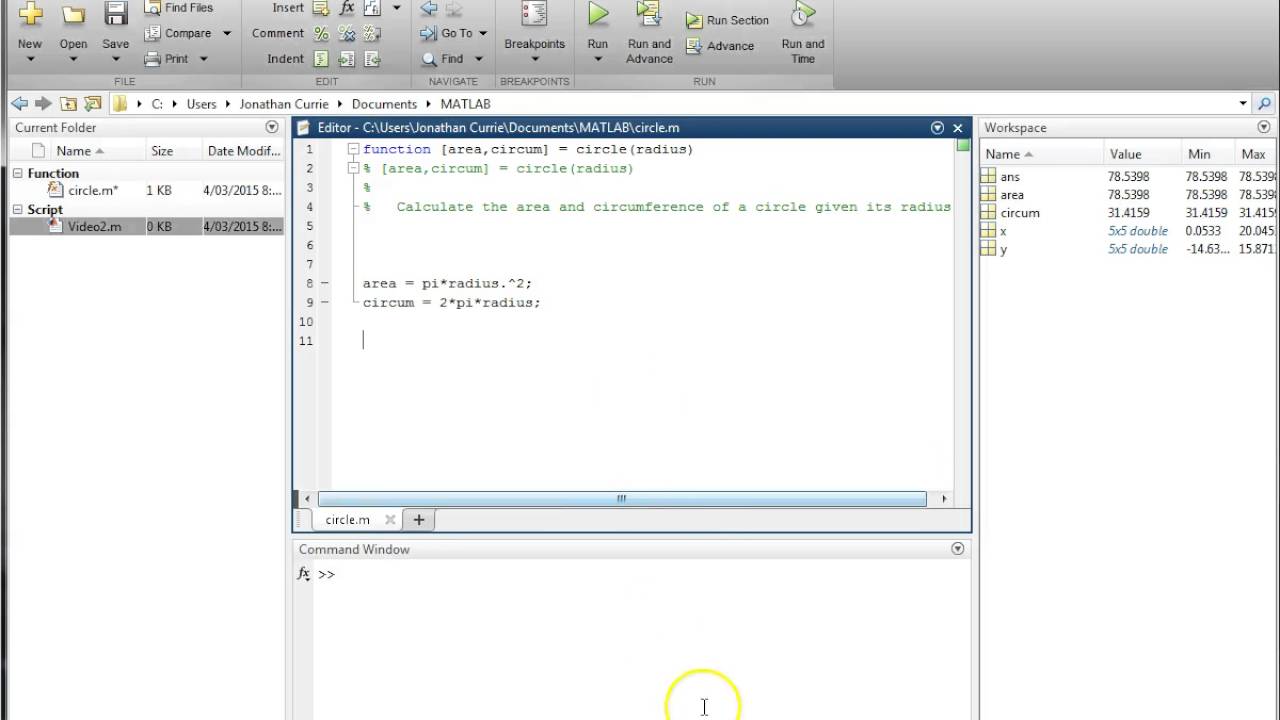Click Documents in the path bar
The width and height of the screenshot is (1280, 720).
click(384, 104)
